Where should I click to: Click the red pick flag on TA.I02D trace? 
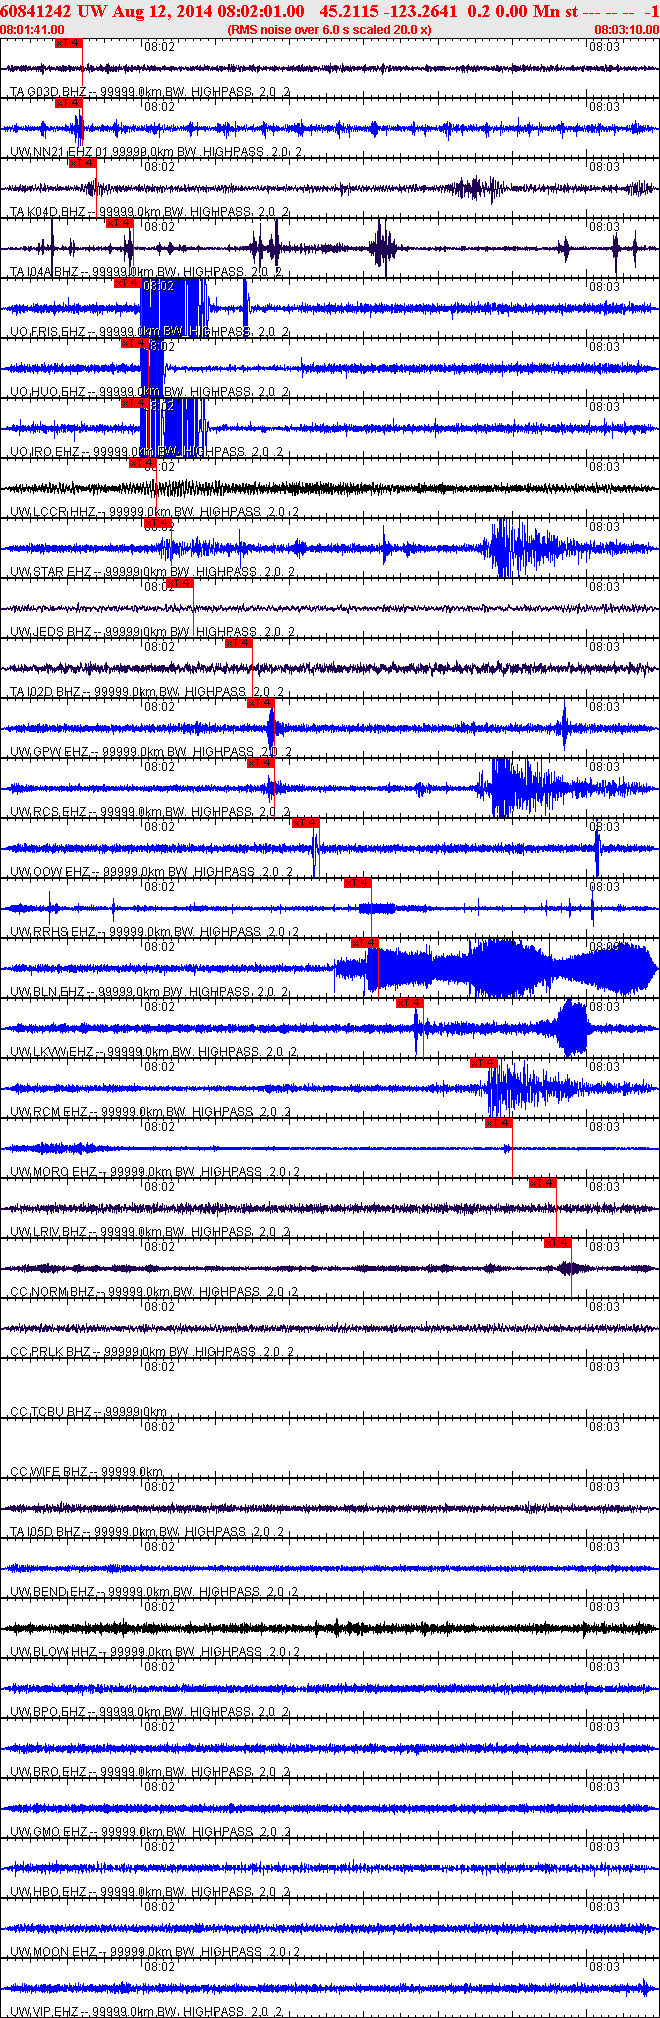click(x=238, y=643)
